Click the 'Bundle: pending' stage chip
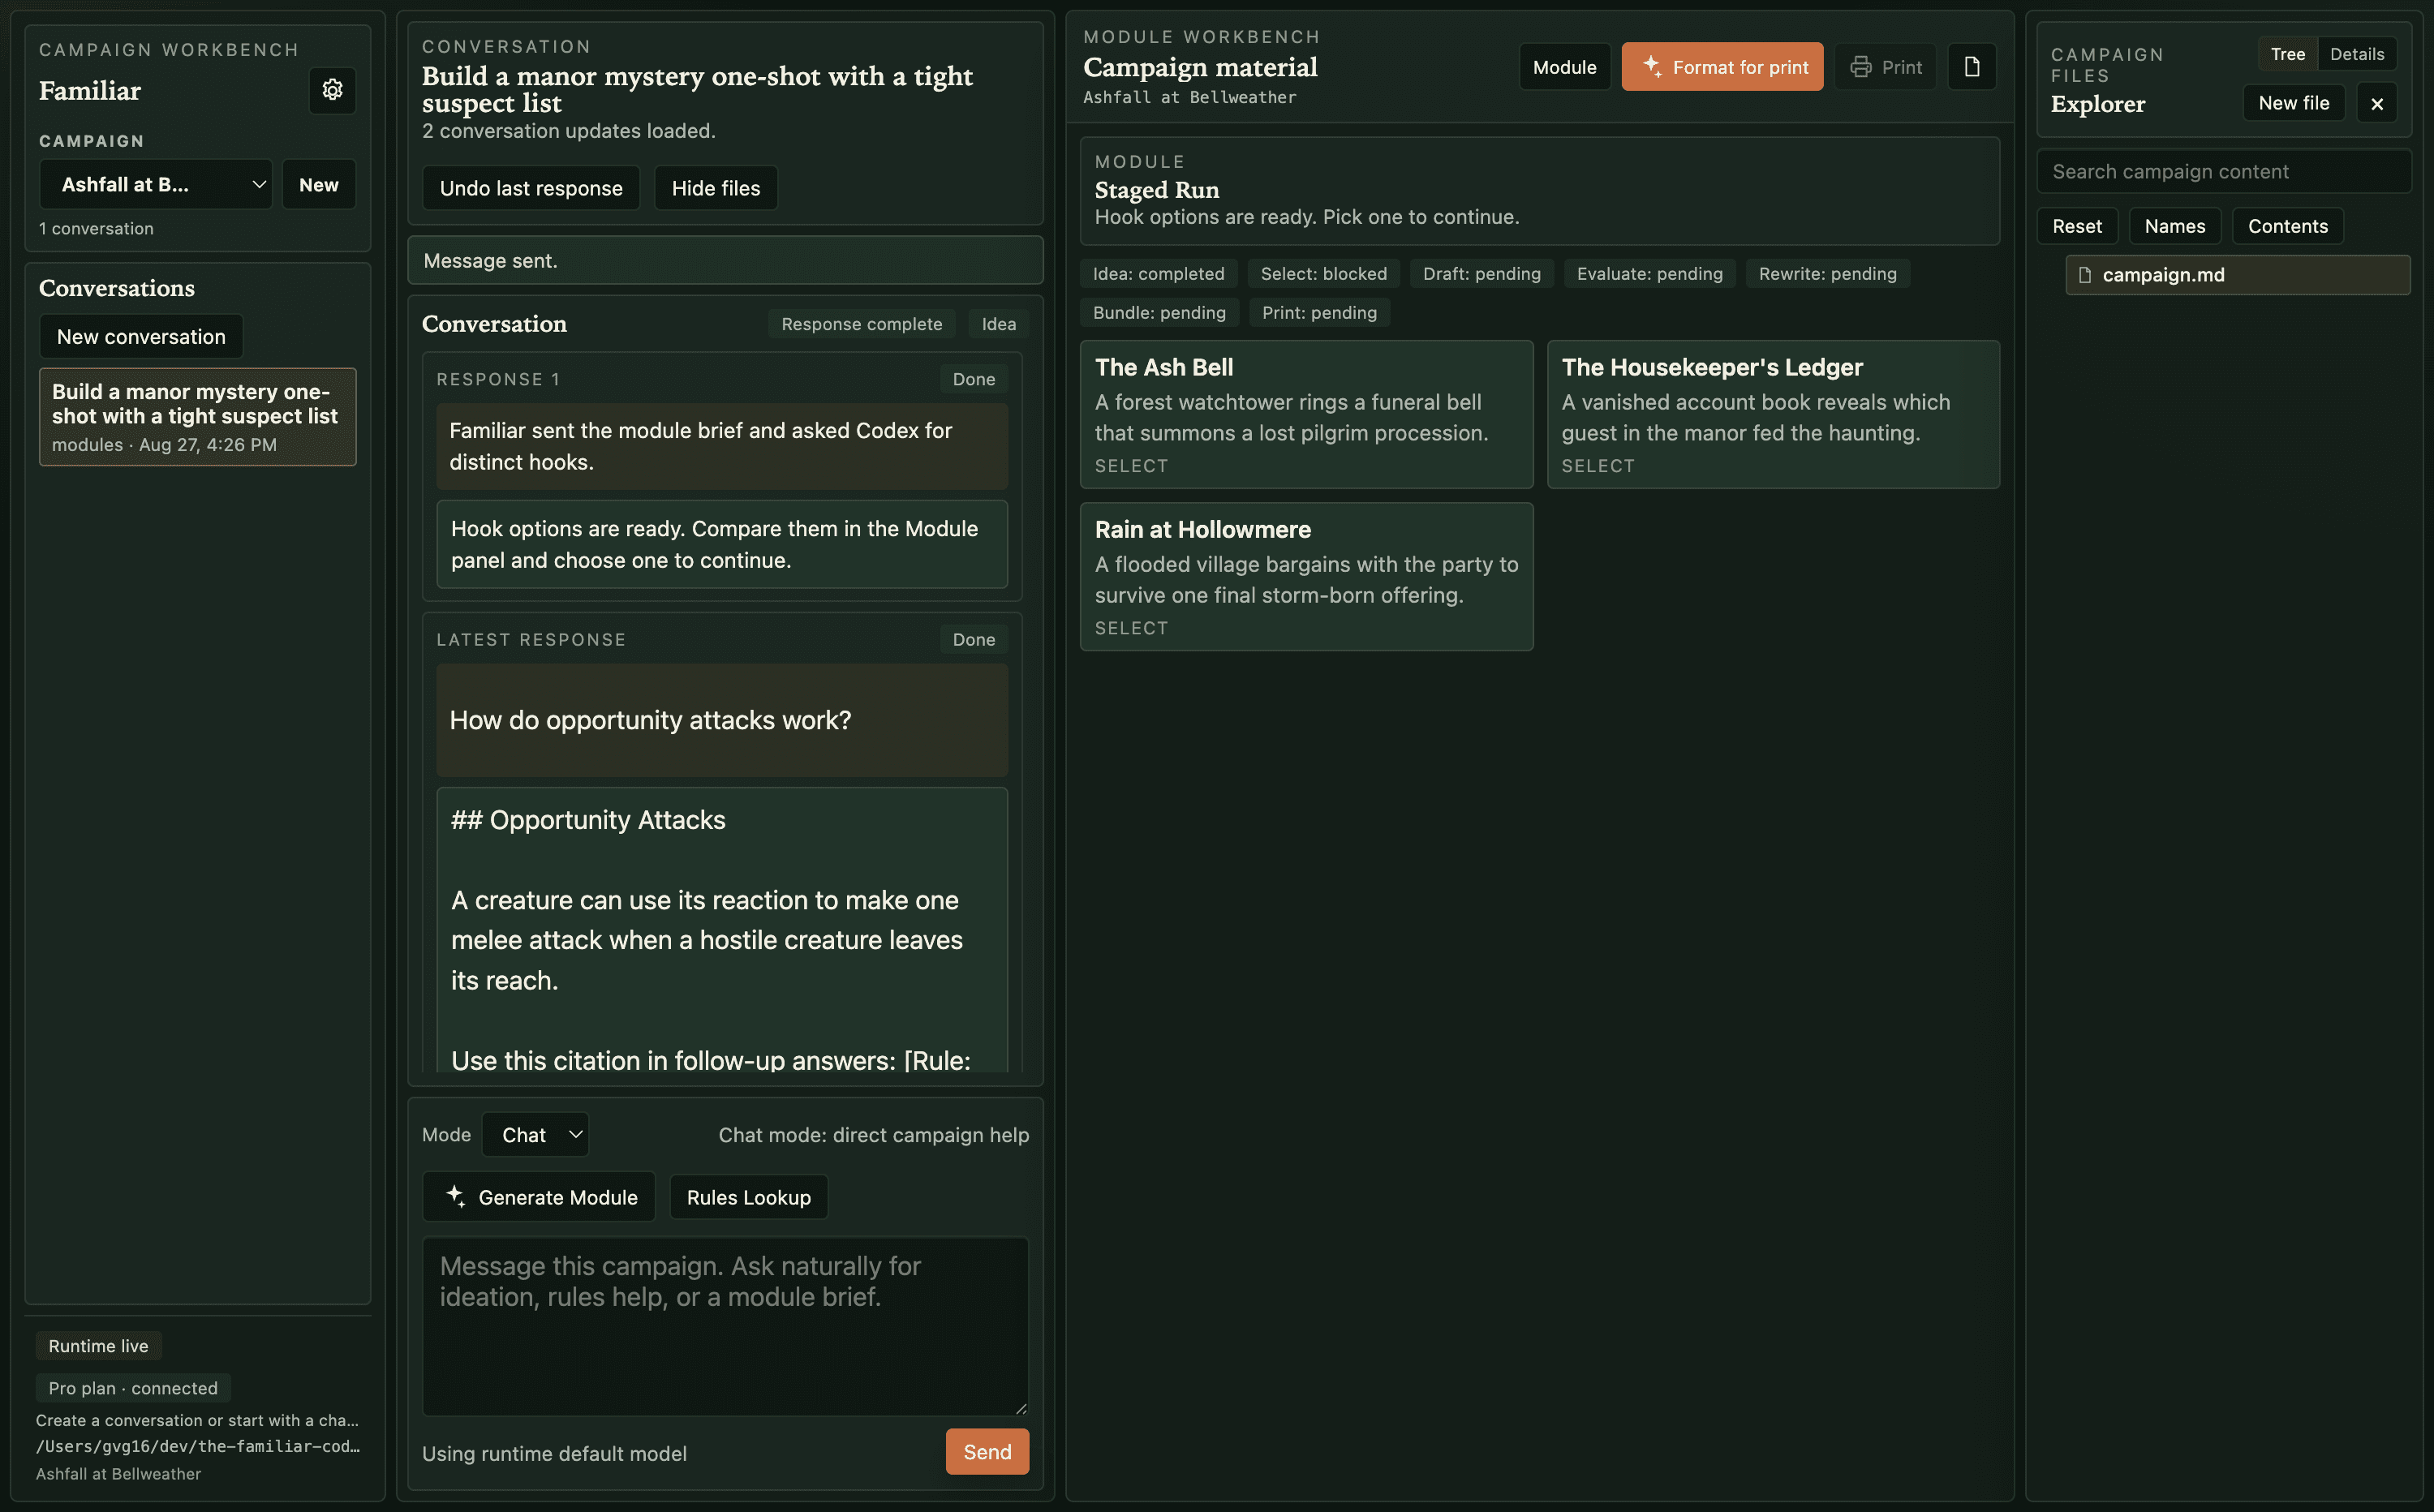Image resolution: width=2434 pixels, height=1512 pixels. [1159, 313]
